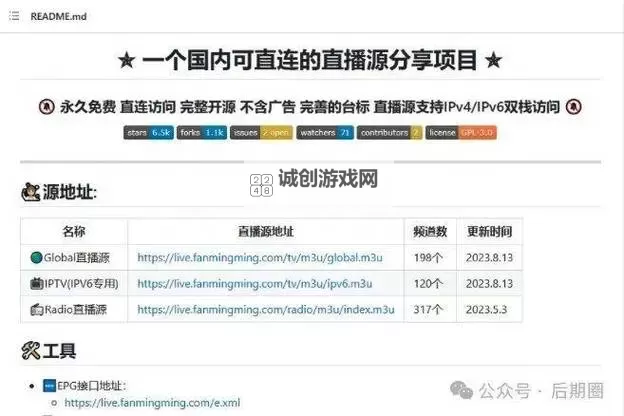Image resolution: width=624 pixels, height=416 pixels.
Task: Click the license GPL-3.0 badge
Action: (461, 133)
